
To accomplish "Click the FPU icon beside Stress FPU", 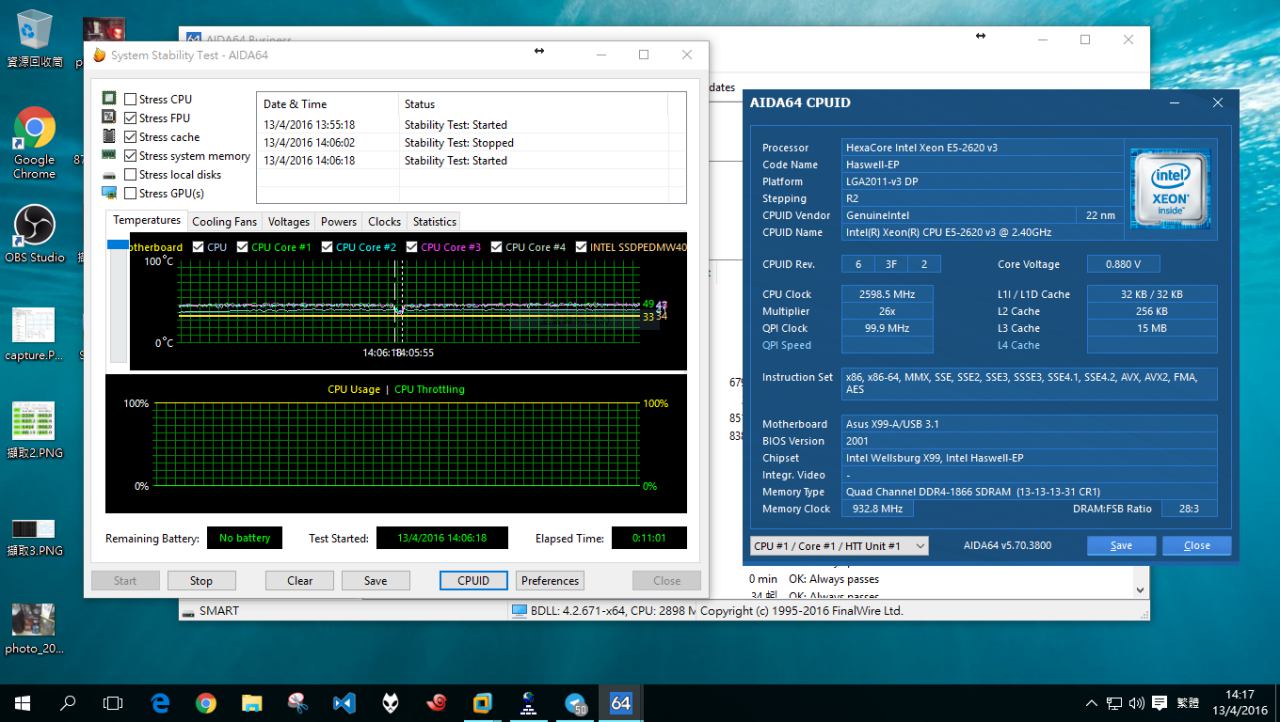I will (109, 117).
